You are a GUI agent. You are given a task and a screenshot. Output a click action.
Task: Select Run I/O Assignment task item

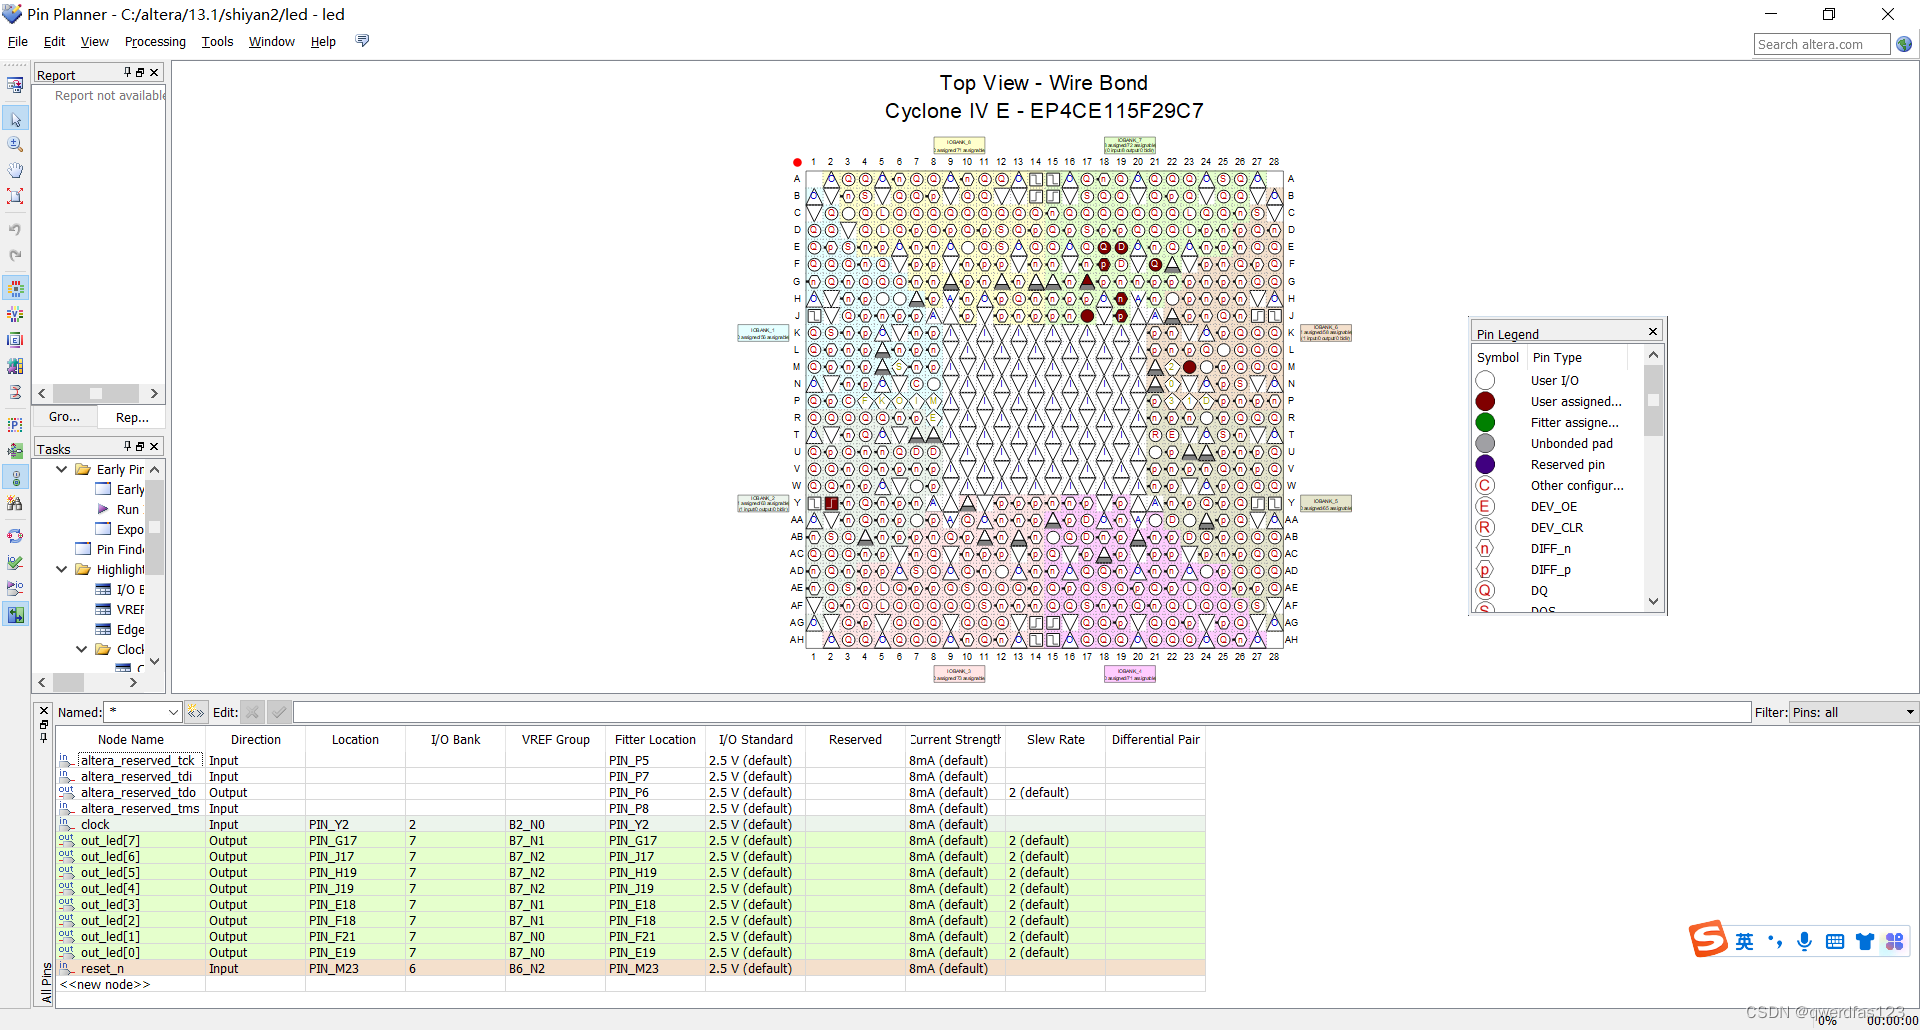click(x=128, y=509)
